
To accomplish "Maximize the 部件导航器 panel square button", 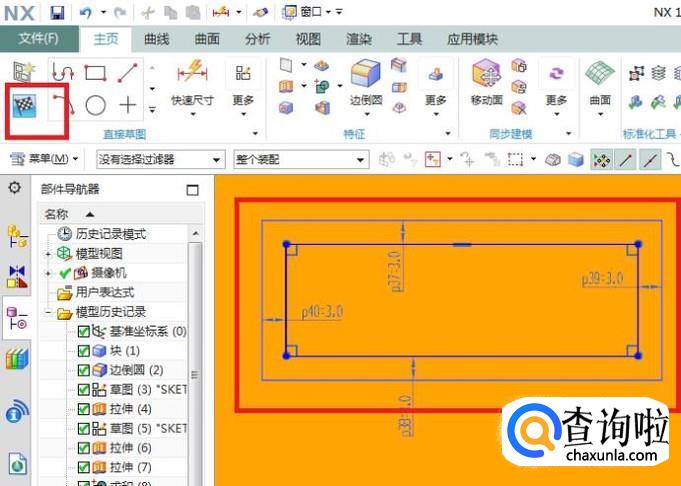I will click(x=192, y=190).
